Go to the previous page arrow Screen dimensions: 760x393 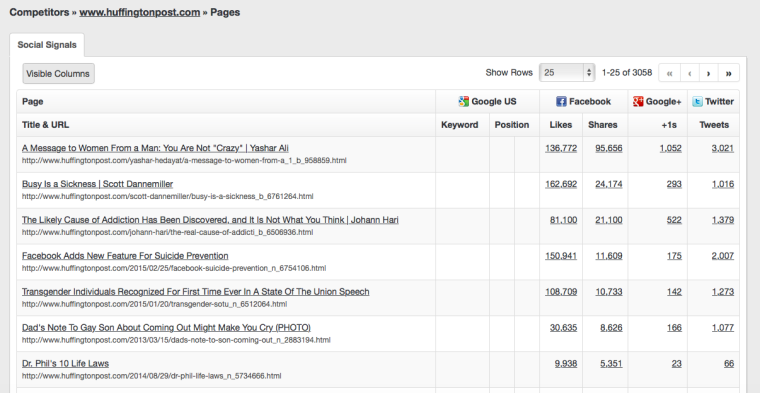coord(689,73)
